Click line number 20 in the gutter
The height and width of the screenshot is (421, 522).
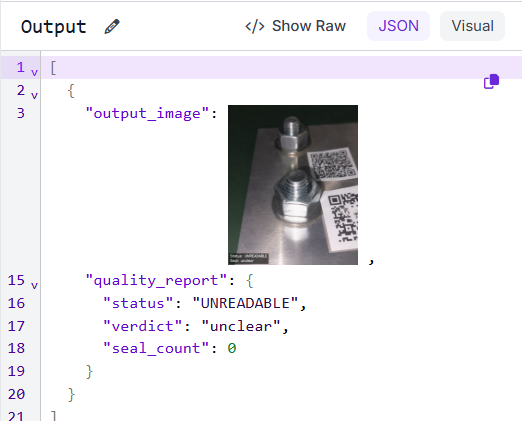tap(16, 394)
